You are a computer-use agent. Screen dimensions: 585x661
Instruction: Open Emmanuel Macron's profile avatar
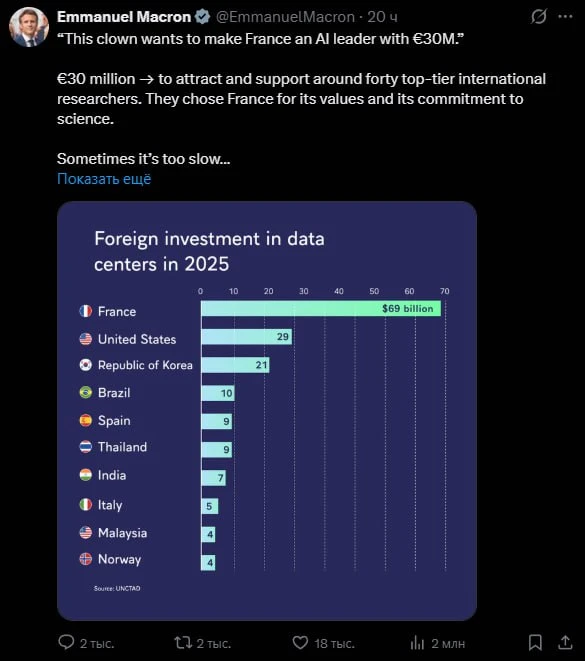pos(29,27)
